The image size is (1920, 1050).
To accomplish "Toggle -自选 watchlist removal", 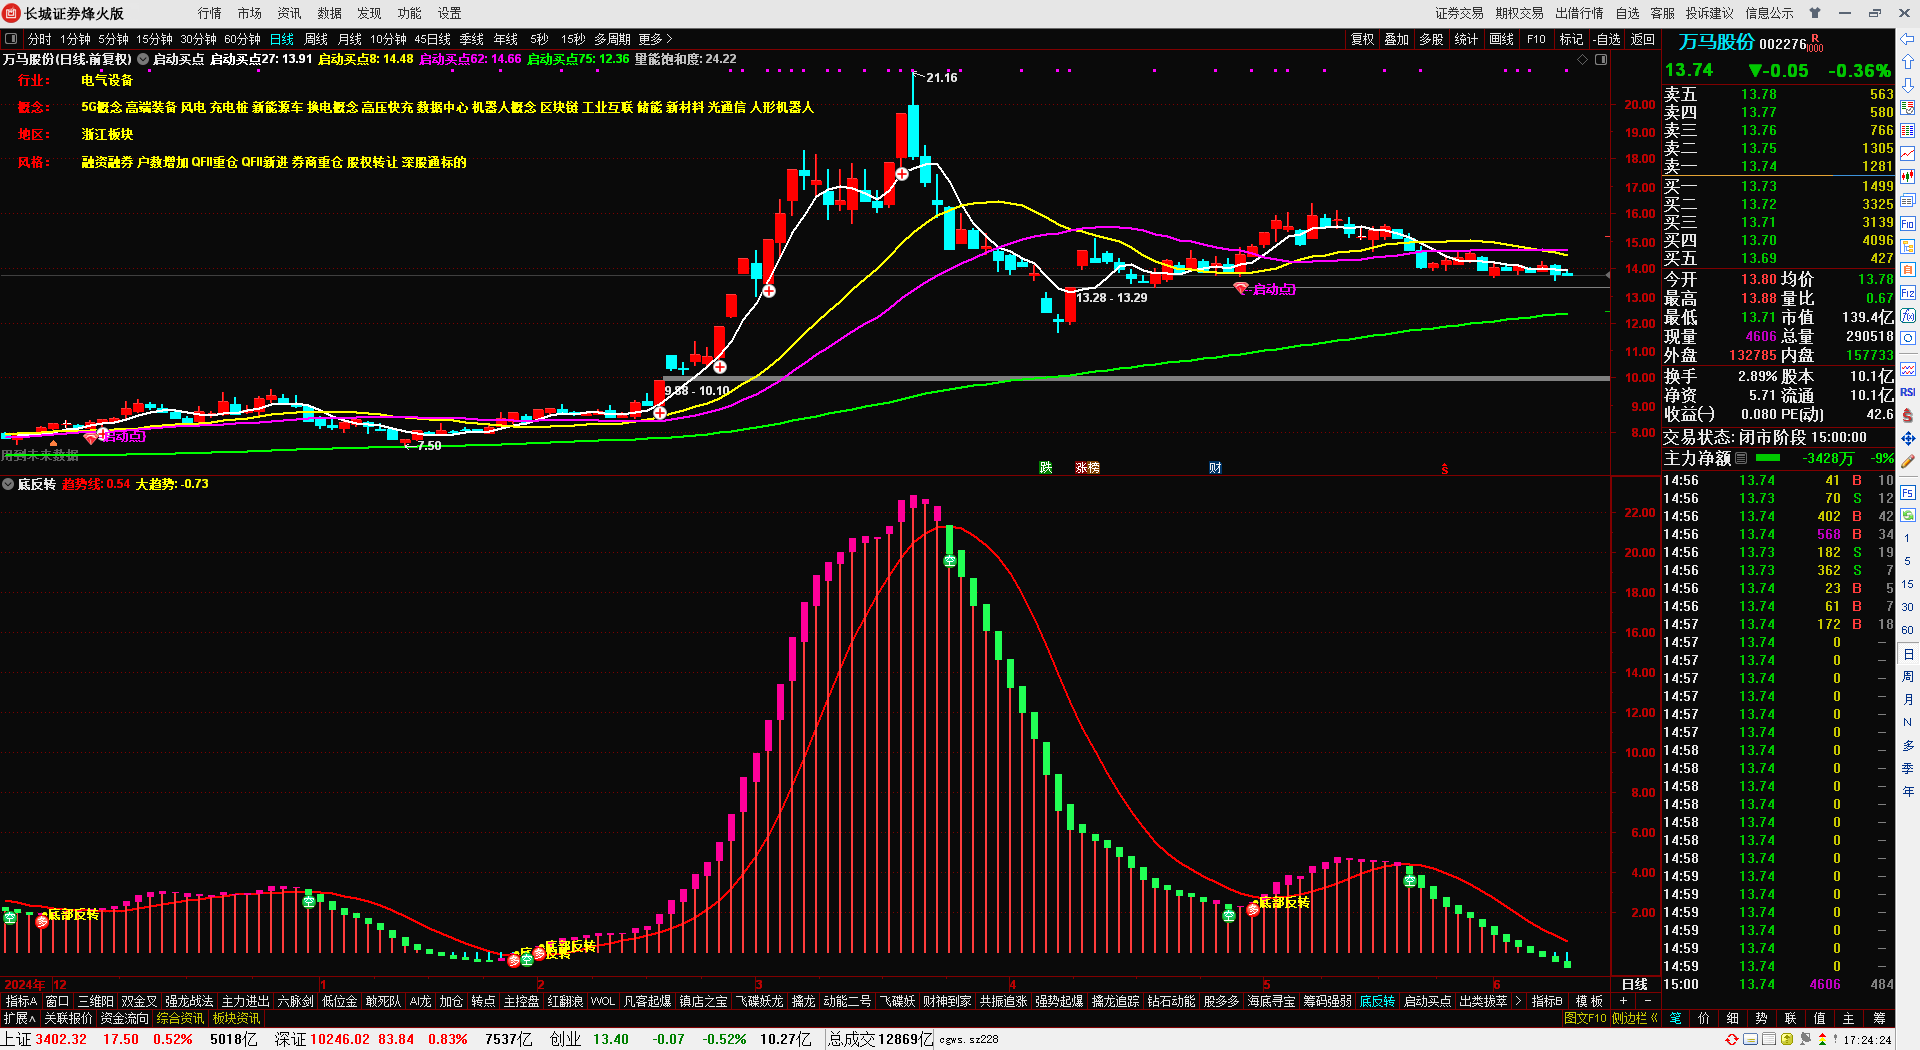I will pyautogui.click(x=1606, y=39).
